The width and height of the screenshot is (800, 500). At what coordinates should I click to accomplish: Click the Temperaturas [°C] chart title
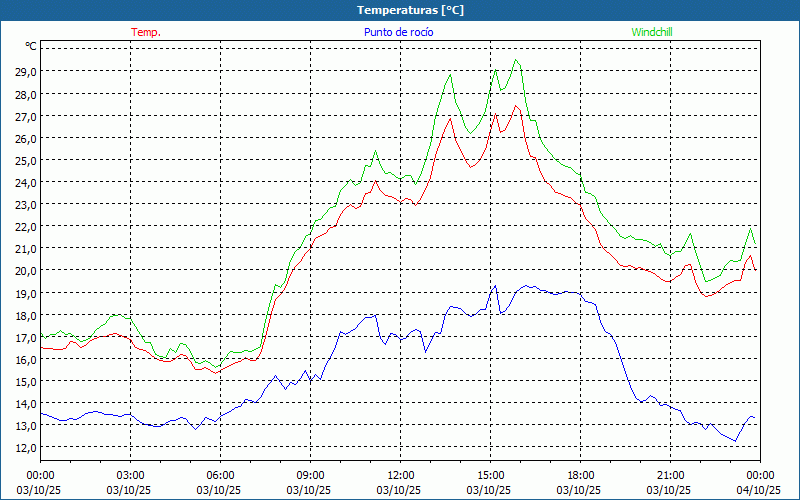tap(410, 10)
